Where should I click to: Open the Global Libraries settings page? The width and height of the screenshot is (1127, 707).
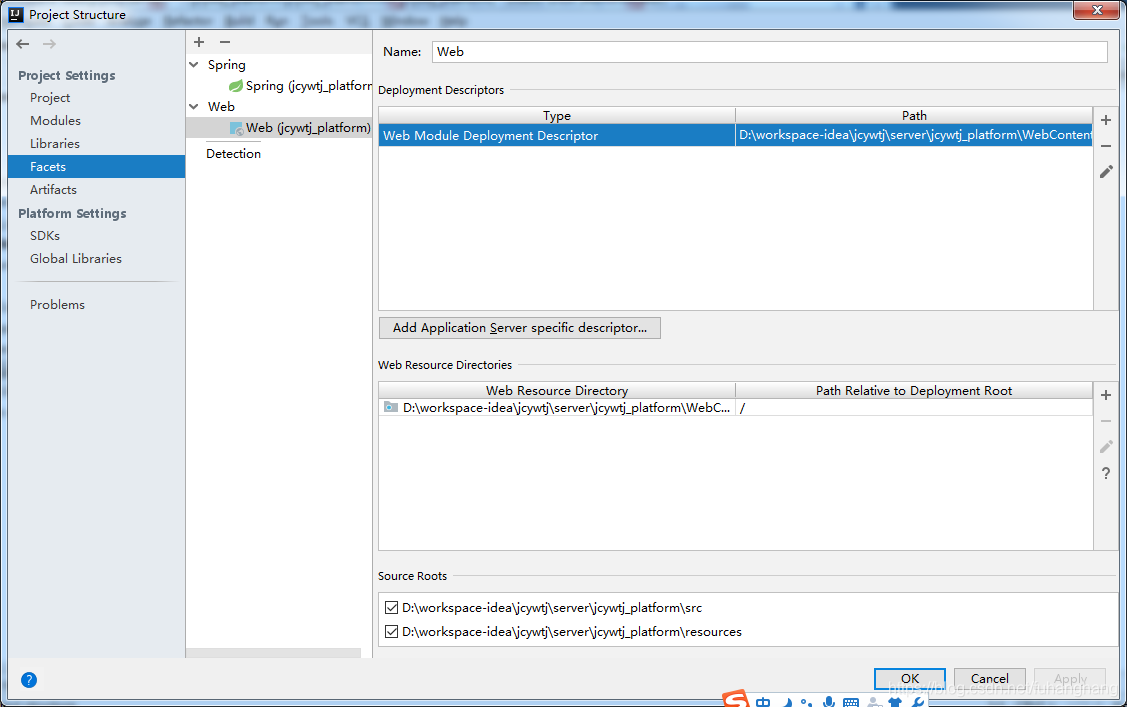pos(76,258)
